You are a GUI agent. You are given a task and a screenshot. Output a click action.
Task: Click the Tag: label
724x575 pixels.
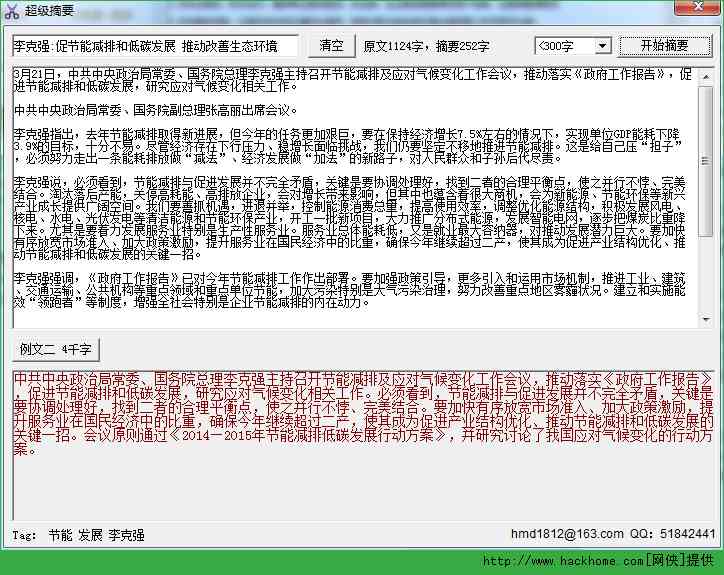click(24, 535)
